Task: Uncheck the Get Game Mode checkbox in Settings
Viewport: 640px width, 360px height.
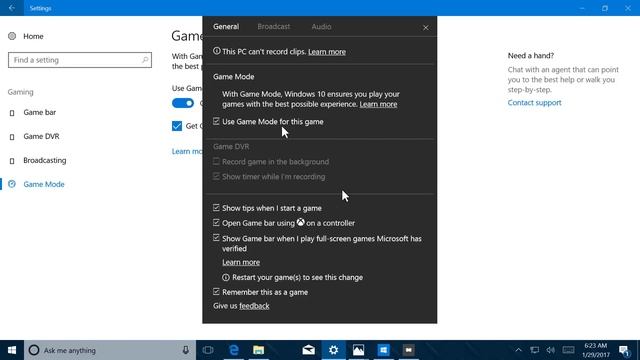Action: pos(177,126)
